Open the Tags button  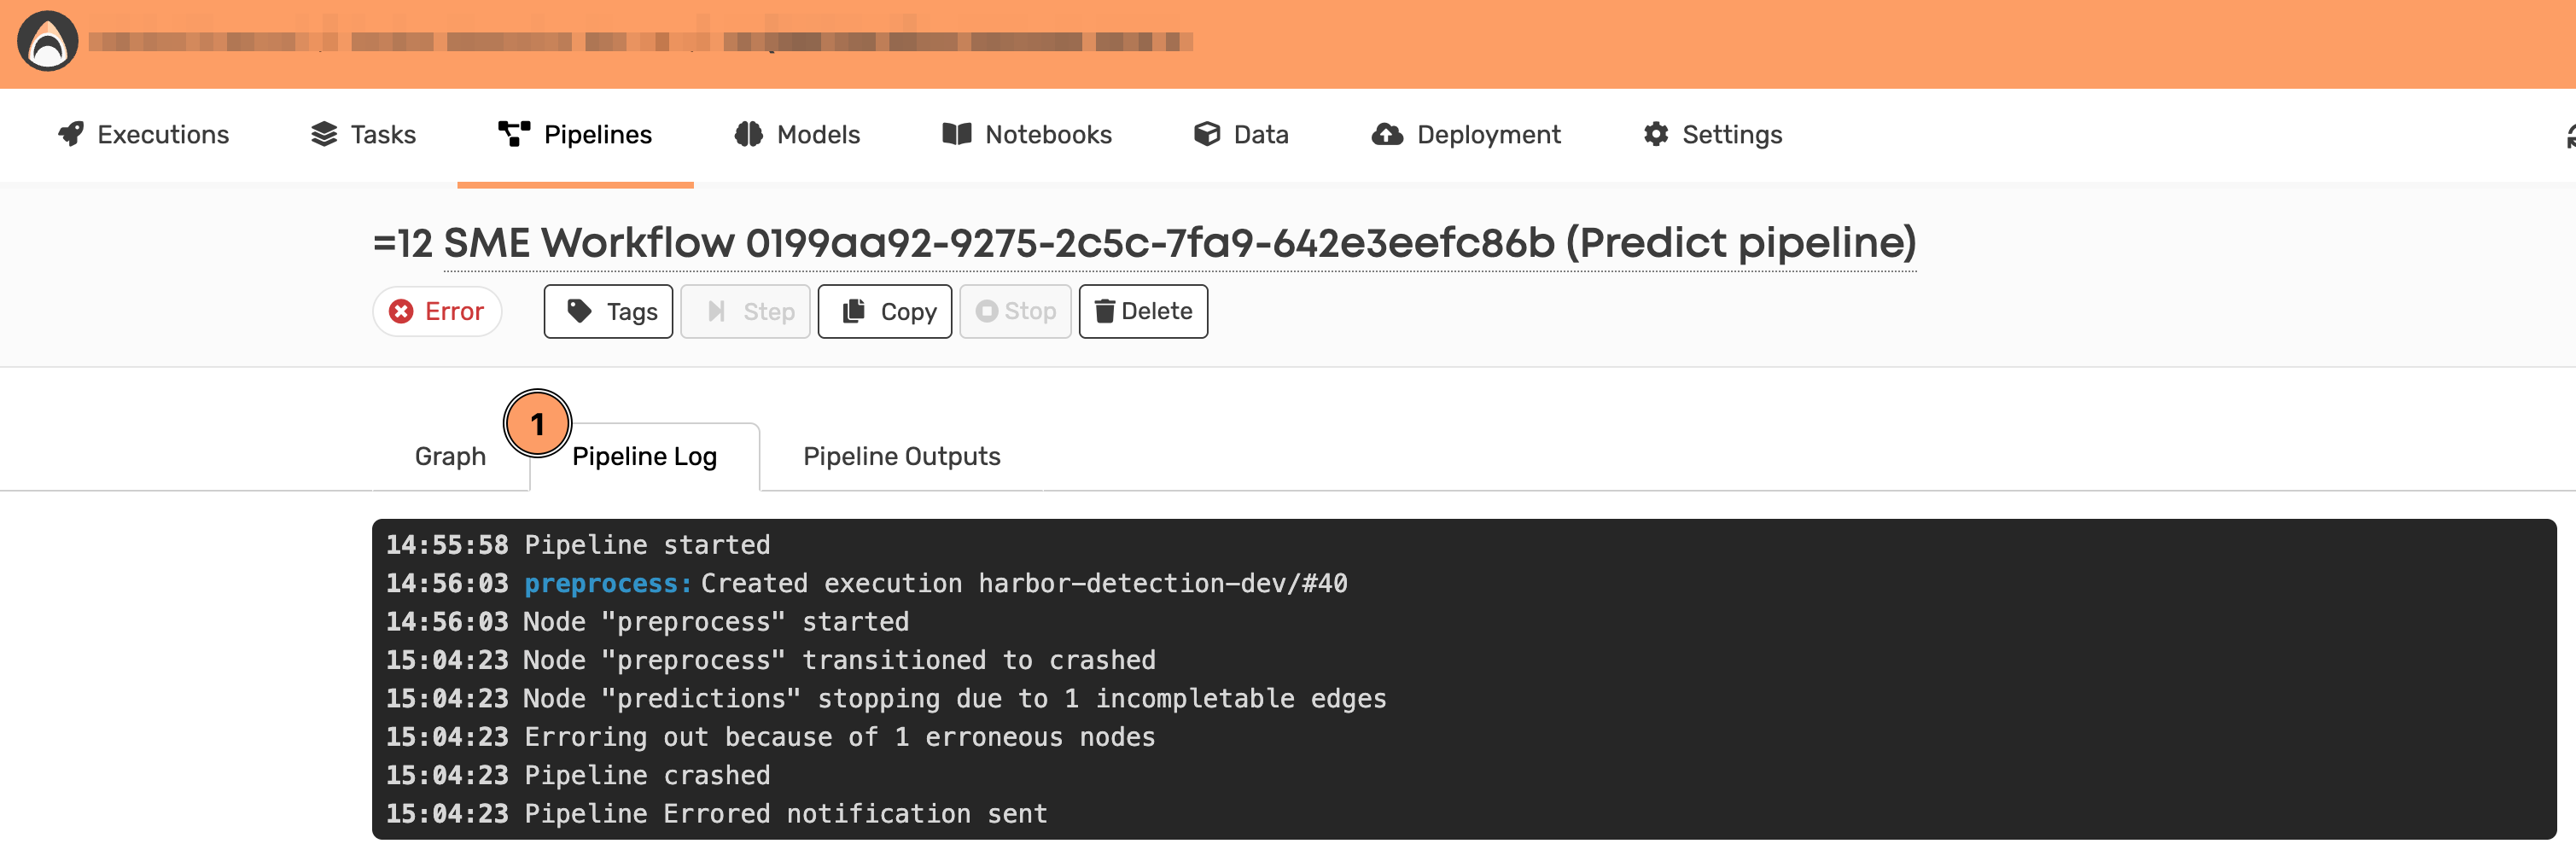point(608,312)
